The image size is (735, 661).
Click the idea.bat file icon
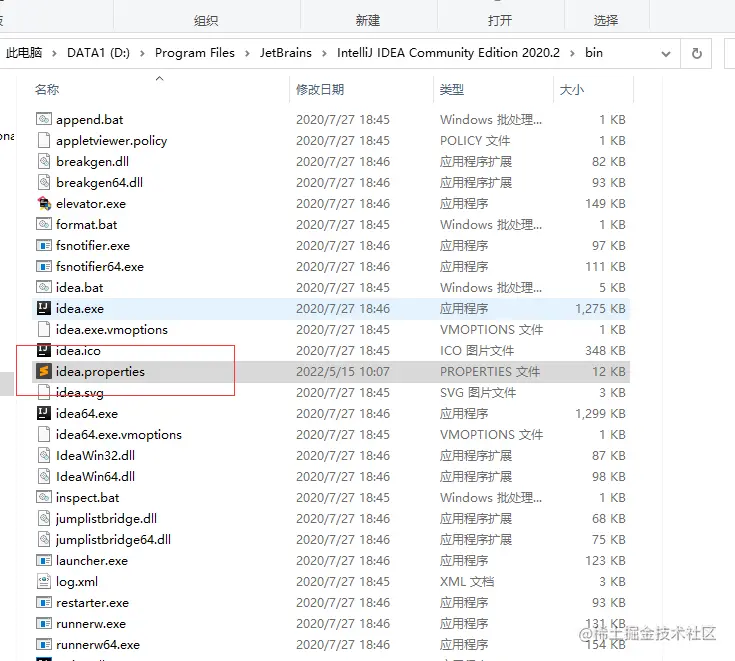(44, 287)
